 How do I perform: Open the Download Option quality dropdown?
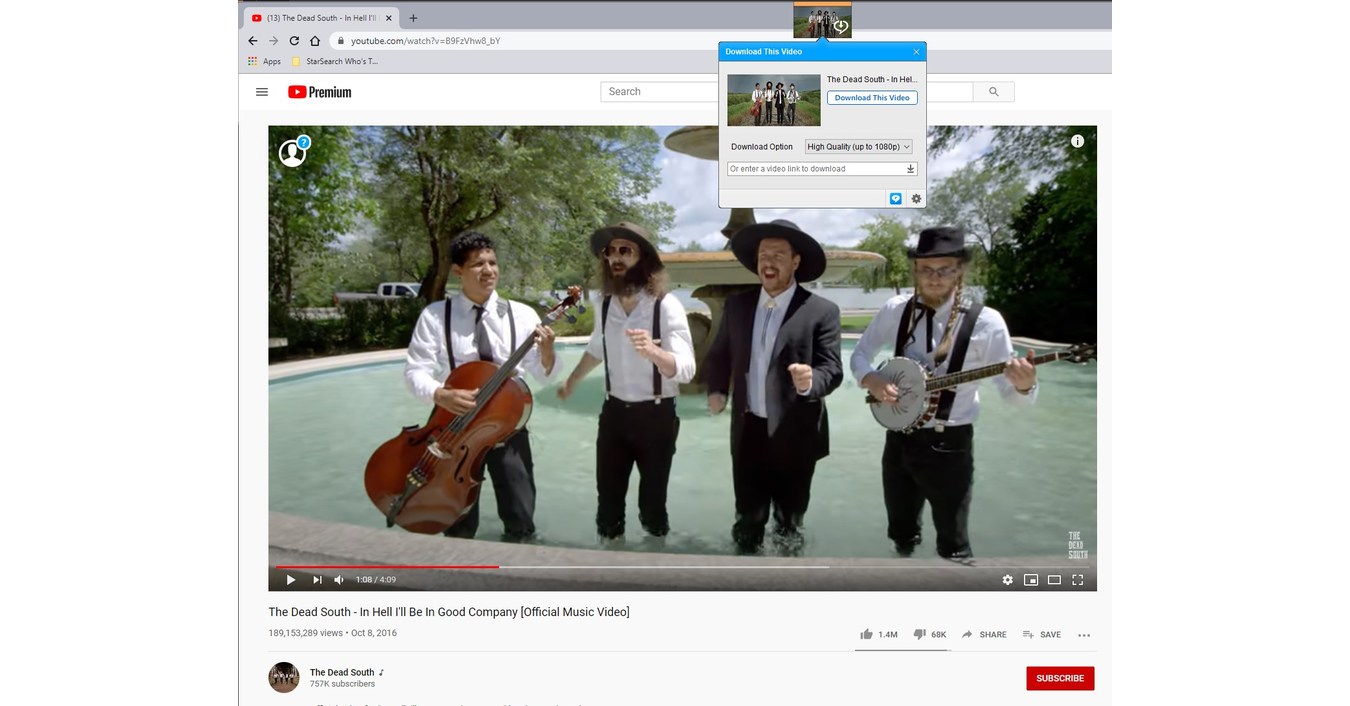click(x=858, y=146)
